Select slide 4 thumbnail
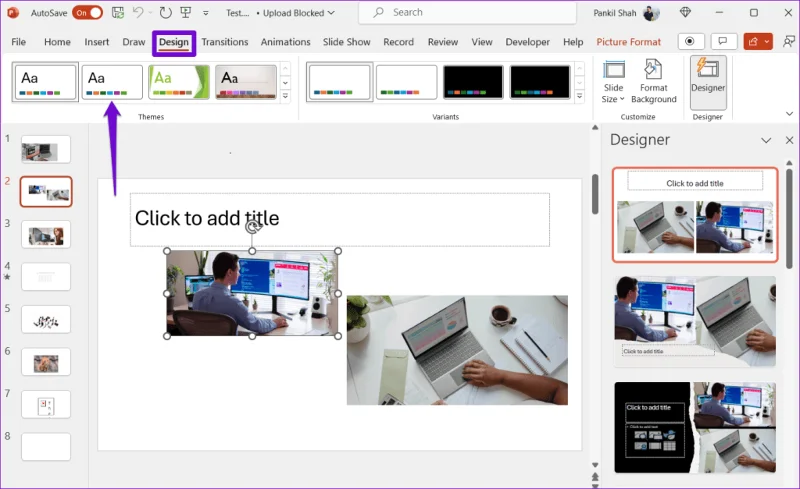The width and height of the screenshot is (800, 489). click(46, 277)
